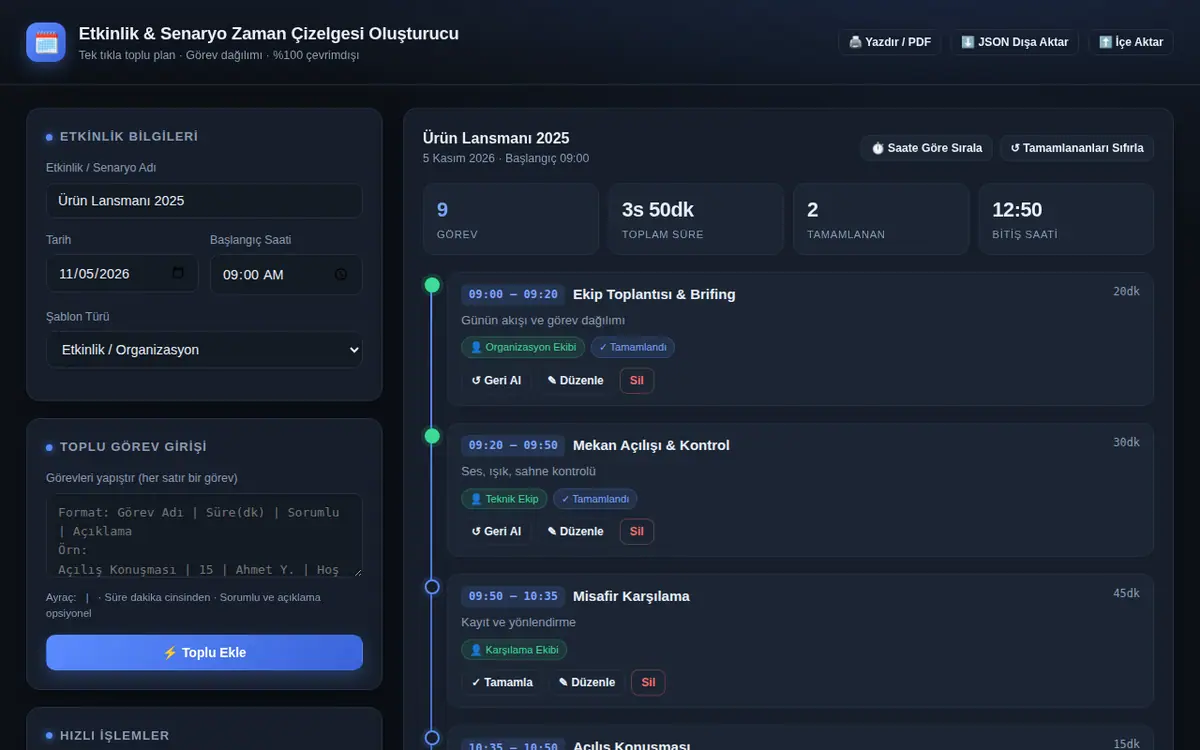This screenshot has height=750, width=1200.
Task: Edit the Misafir Karşılama task
Action: [x=587, y=683]
